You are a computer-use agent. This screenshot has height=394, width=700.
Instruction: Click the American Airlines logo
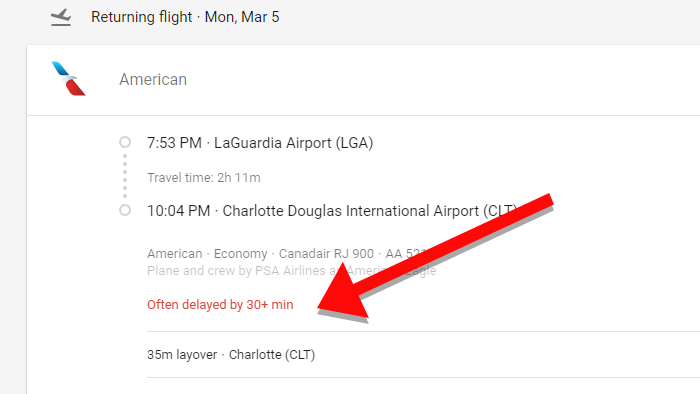click(68, 79)
